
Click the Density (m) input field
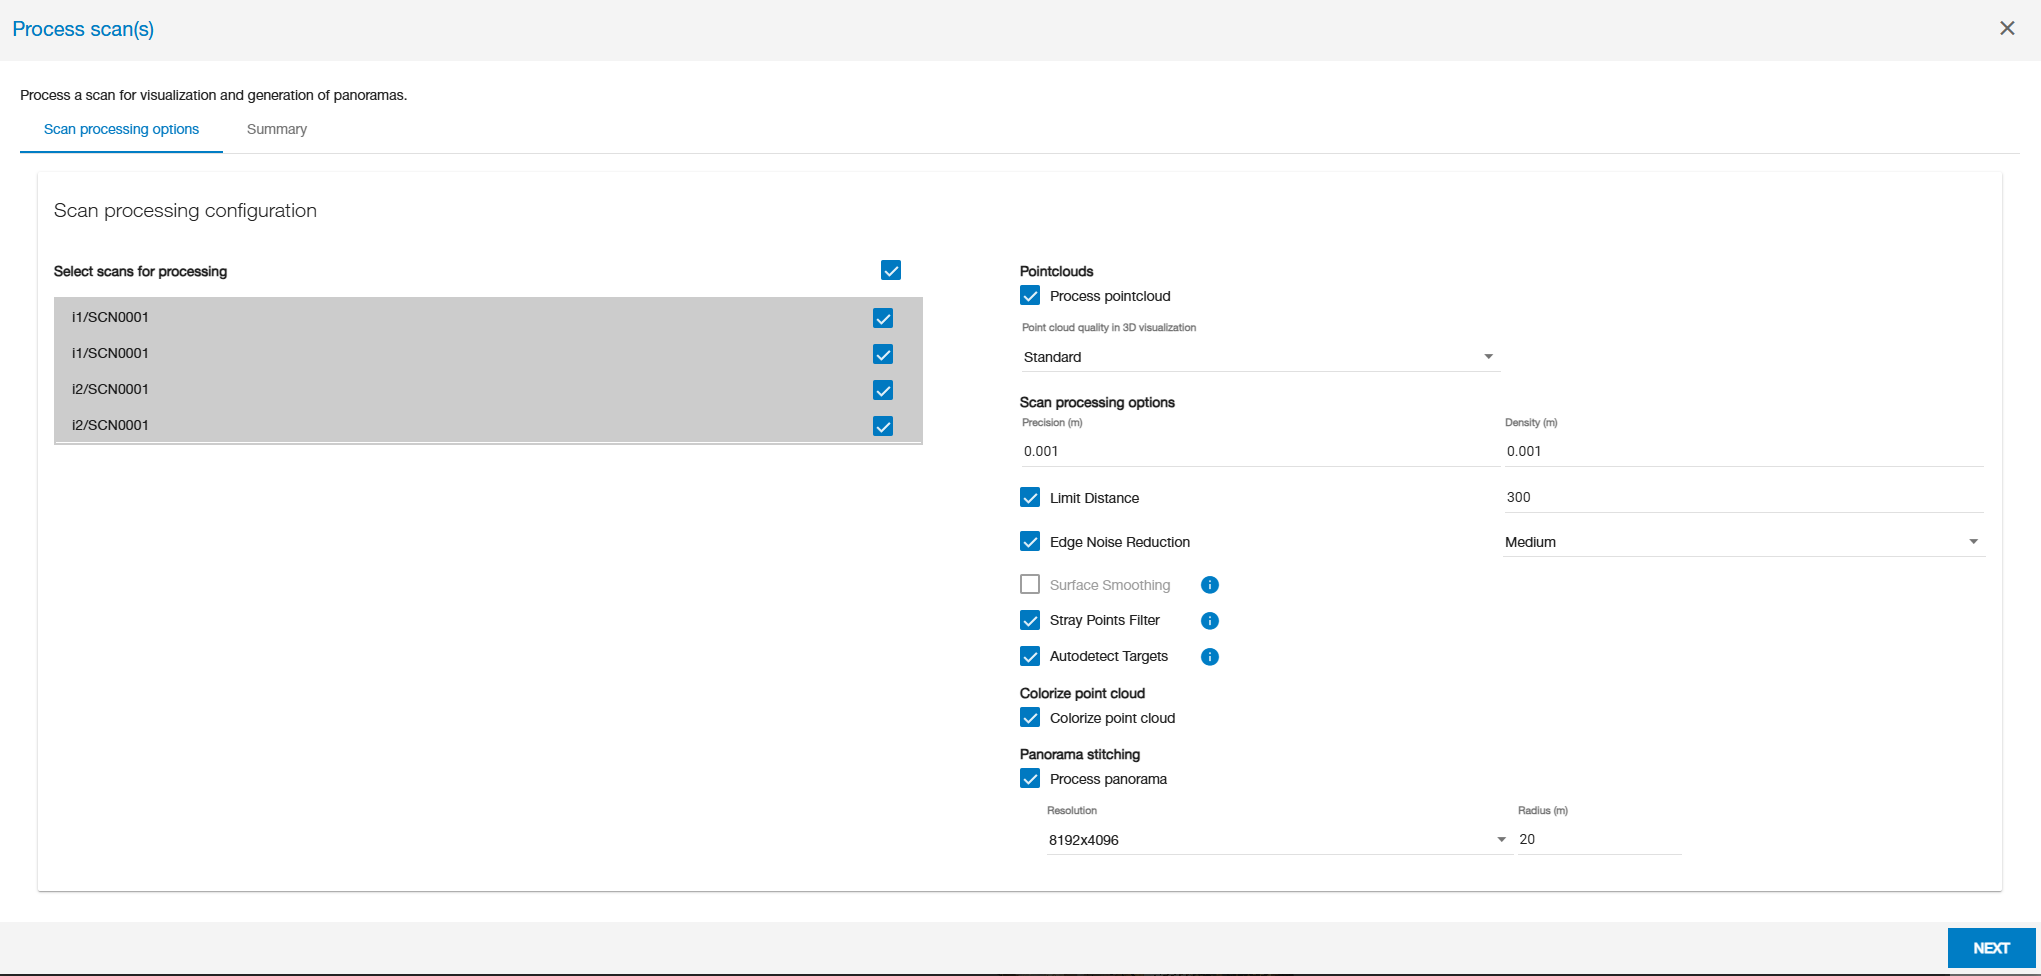point(1741,451)
